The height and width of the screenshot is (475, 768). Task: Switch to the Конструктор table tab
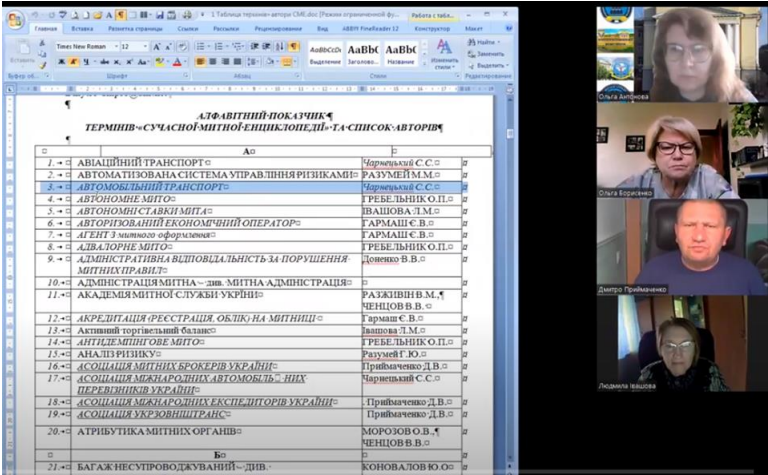tap(432, 28)
